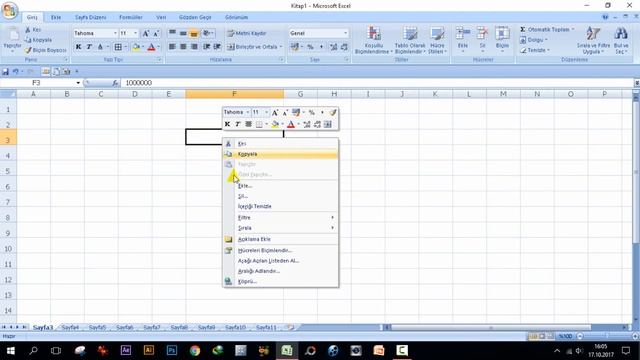
Task: Open Filtre submenu in context menu
Action: point(281,218)
